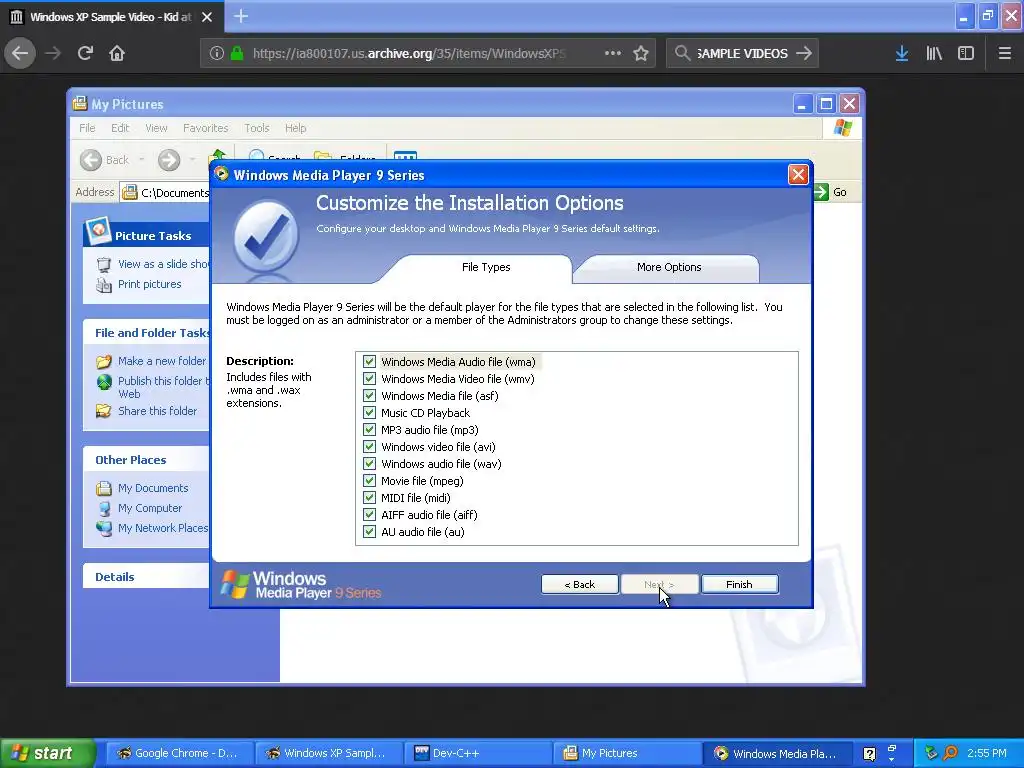
Task: Uncheck MP3 audio file (mp3)
Action: click(x=370, y=430)
